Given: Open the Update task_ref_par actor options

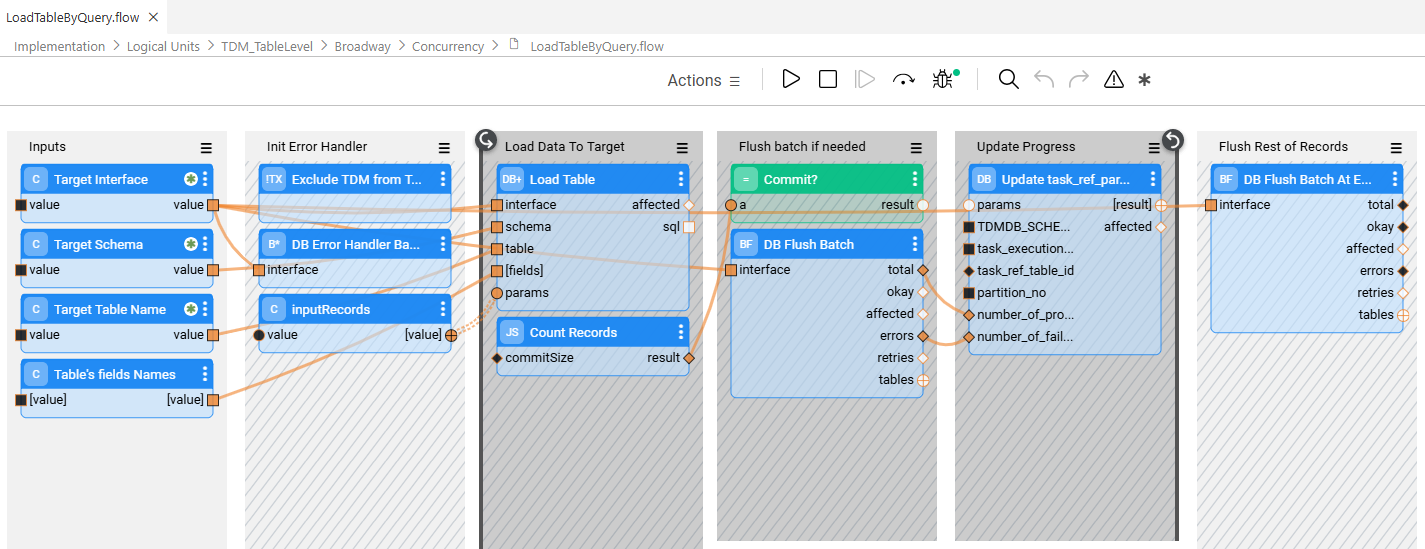Looking at the screenshot, I should (x=1153, y=179).
